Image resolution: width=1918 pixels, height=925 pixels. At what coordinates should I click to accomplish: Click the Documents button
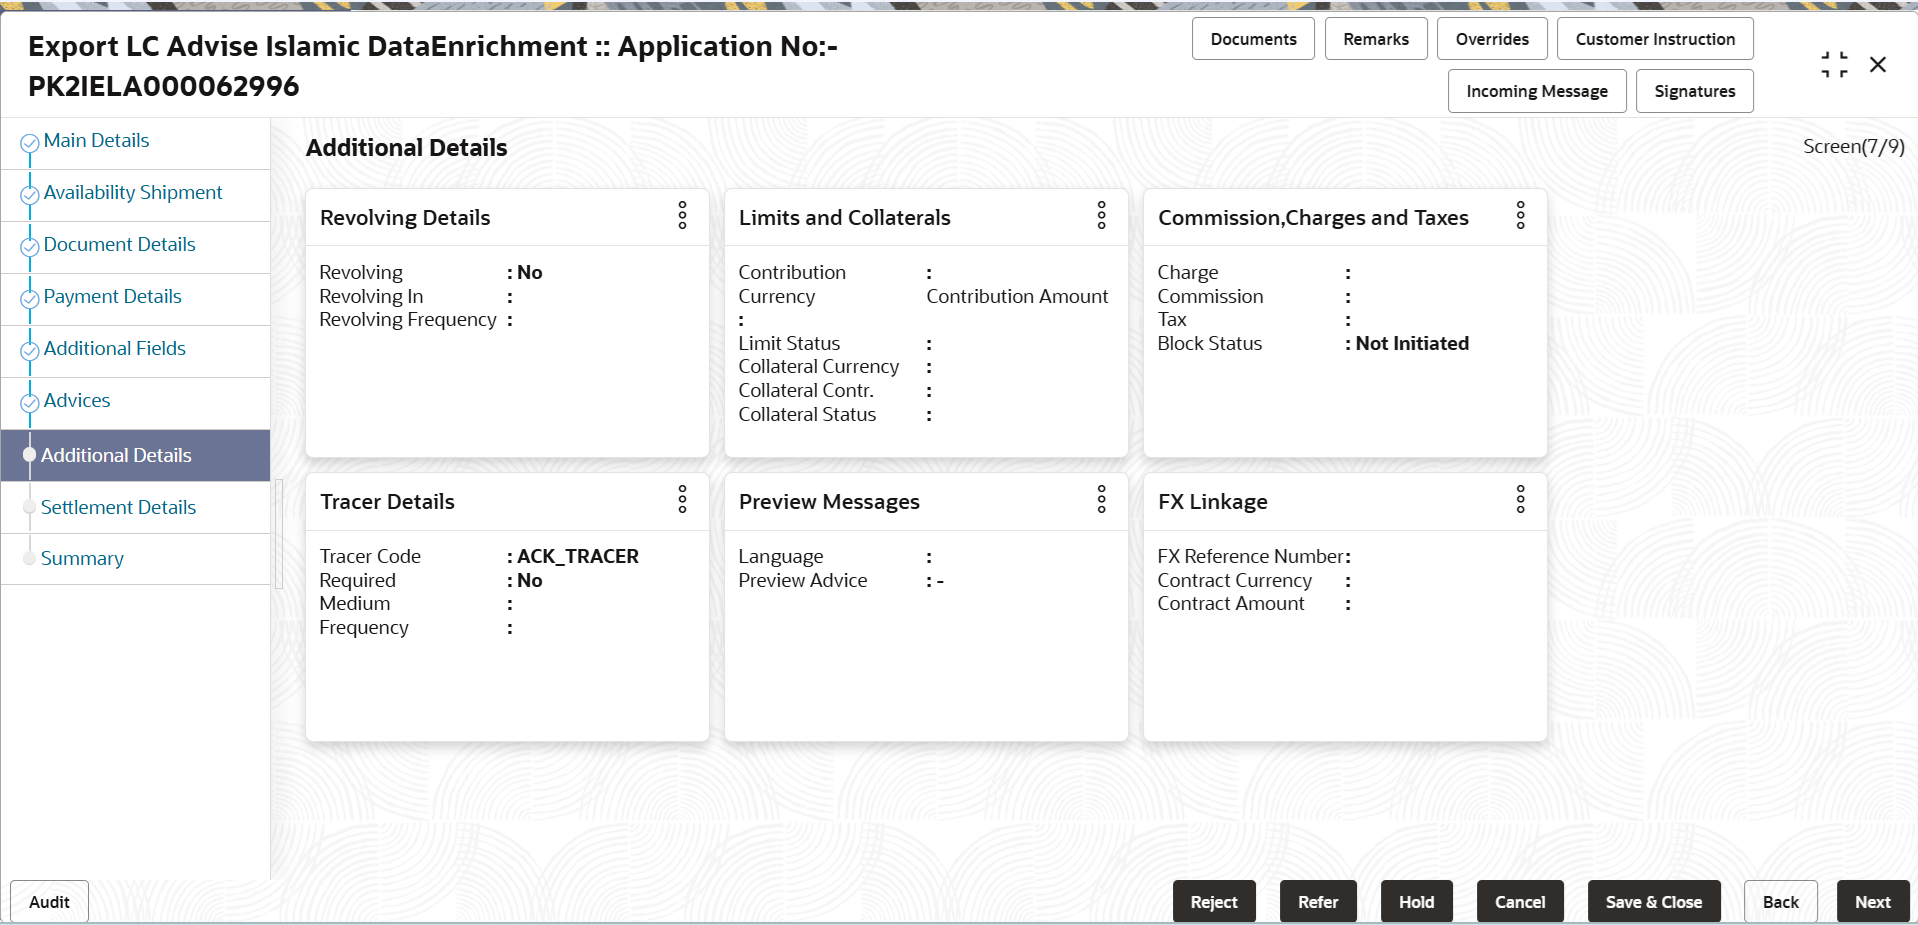tap(1252, 39)
